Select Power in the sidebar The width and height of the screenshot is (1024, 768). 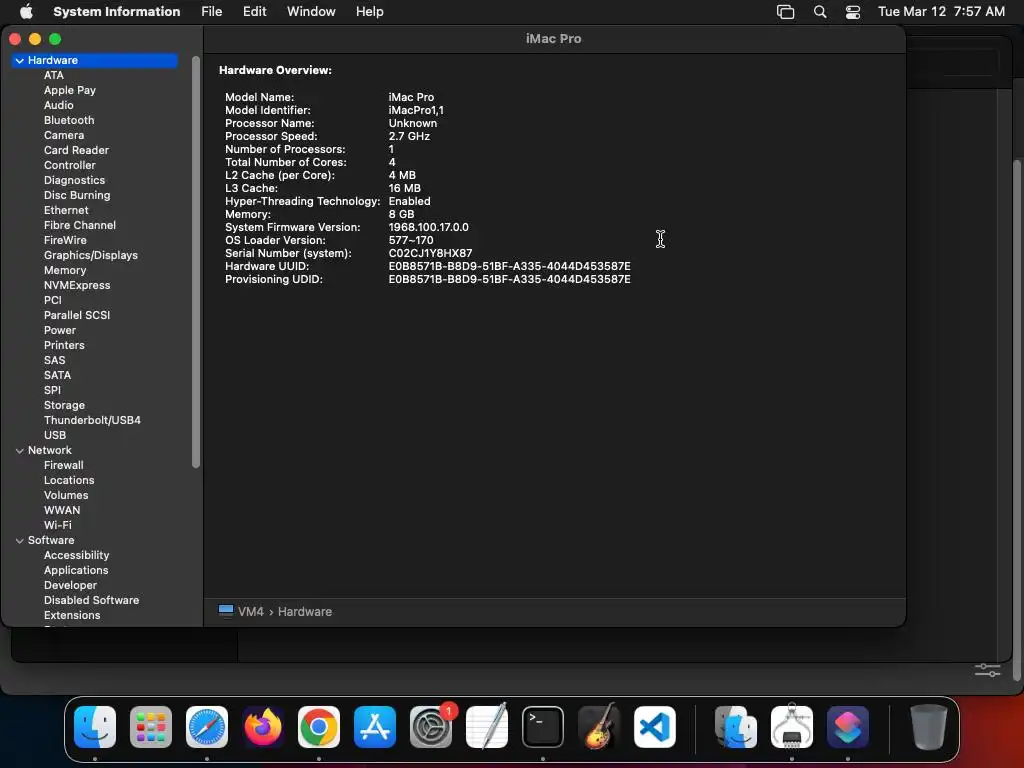click(60, 330)
